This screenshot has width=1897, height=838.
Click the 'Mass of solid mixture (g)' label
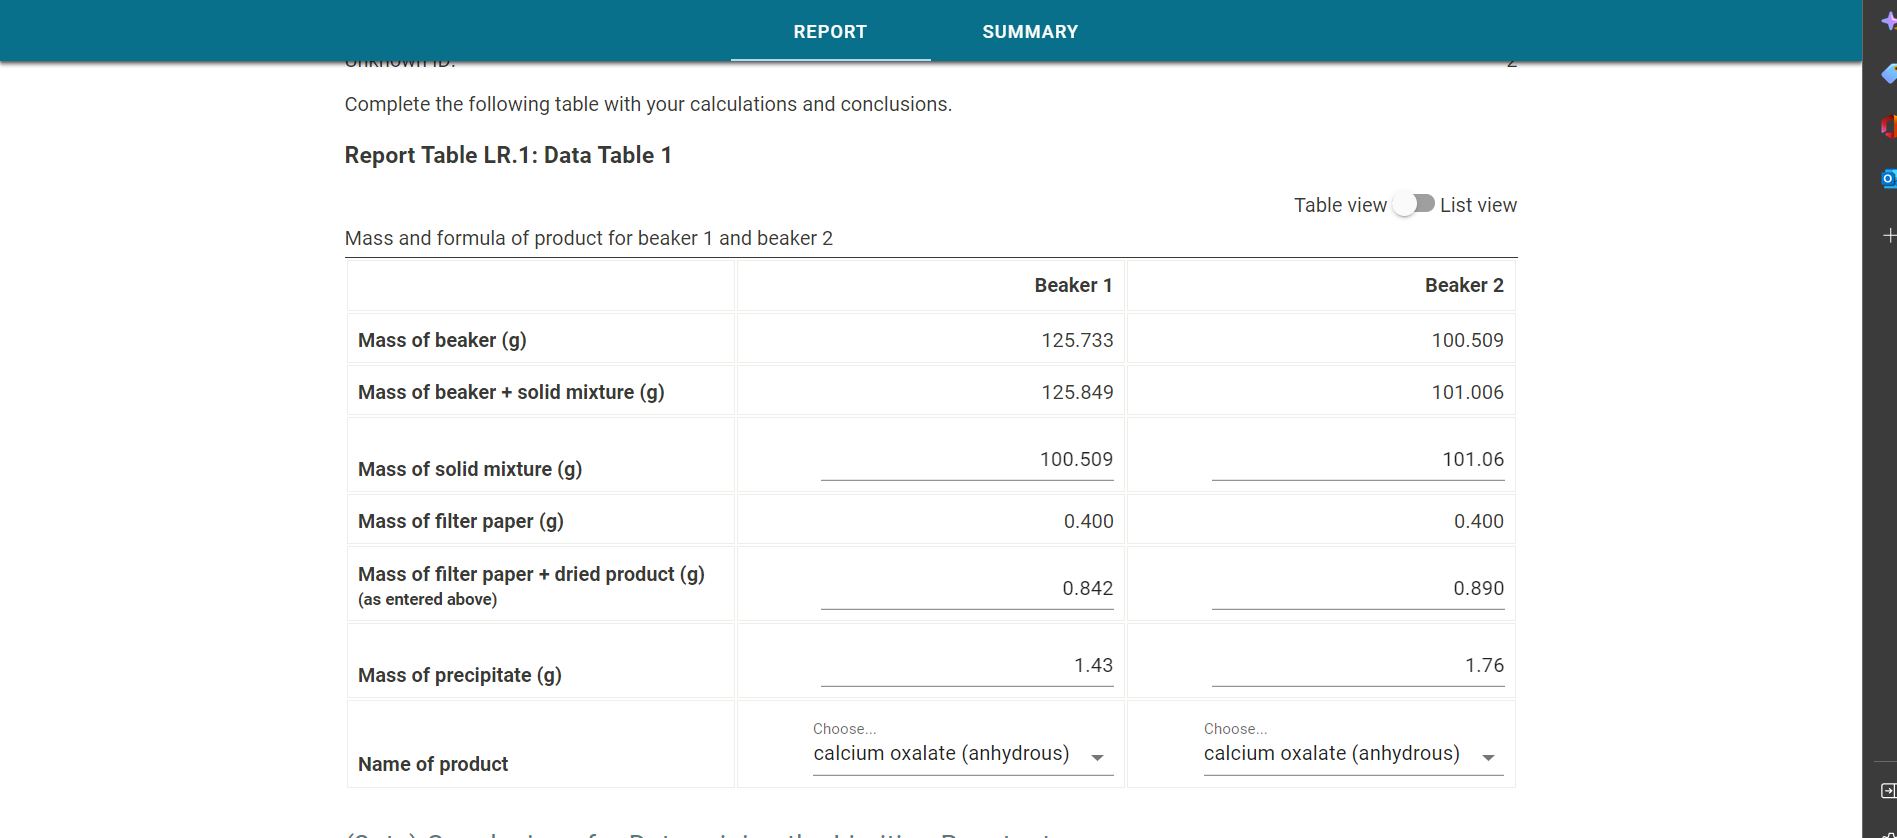tap(470, 469)
